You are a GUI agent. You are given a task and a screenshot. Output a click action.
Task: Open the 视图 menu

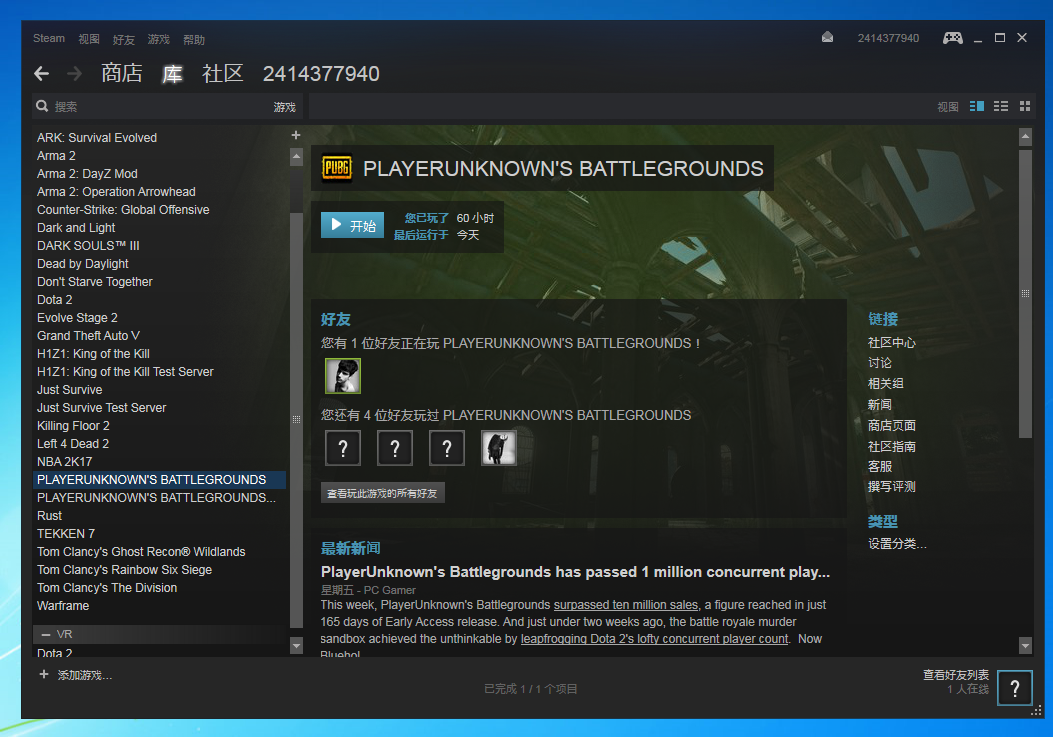click(89, 39)
